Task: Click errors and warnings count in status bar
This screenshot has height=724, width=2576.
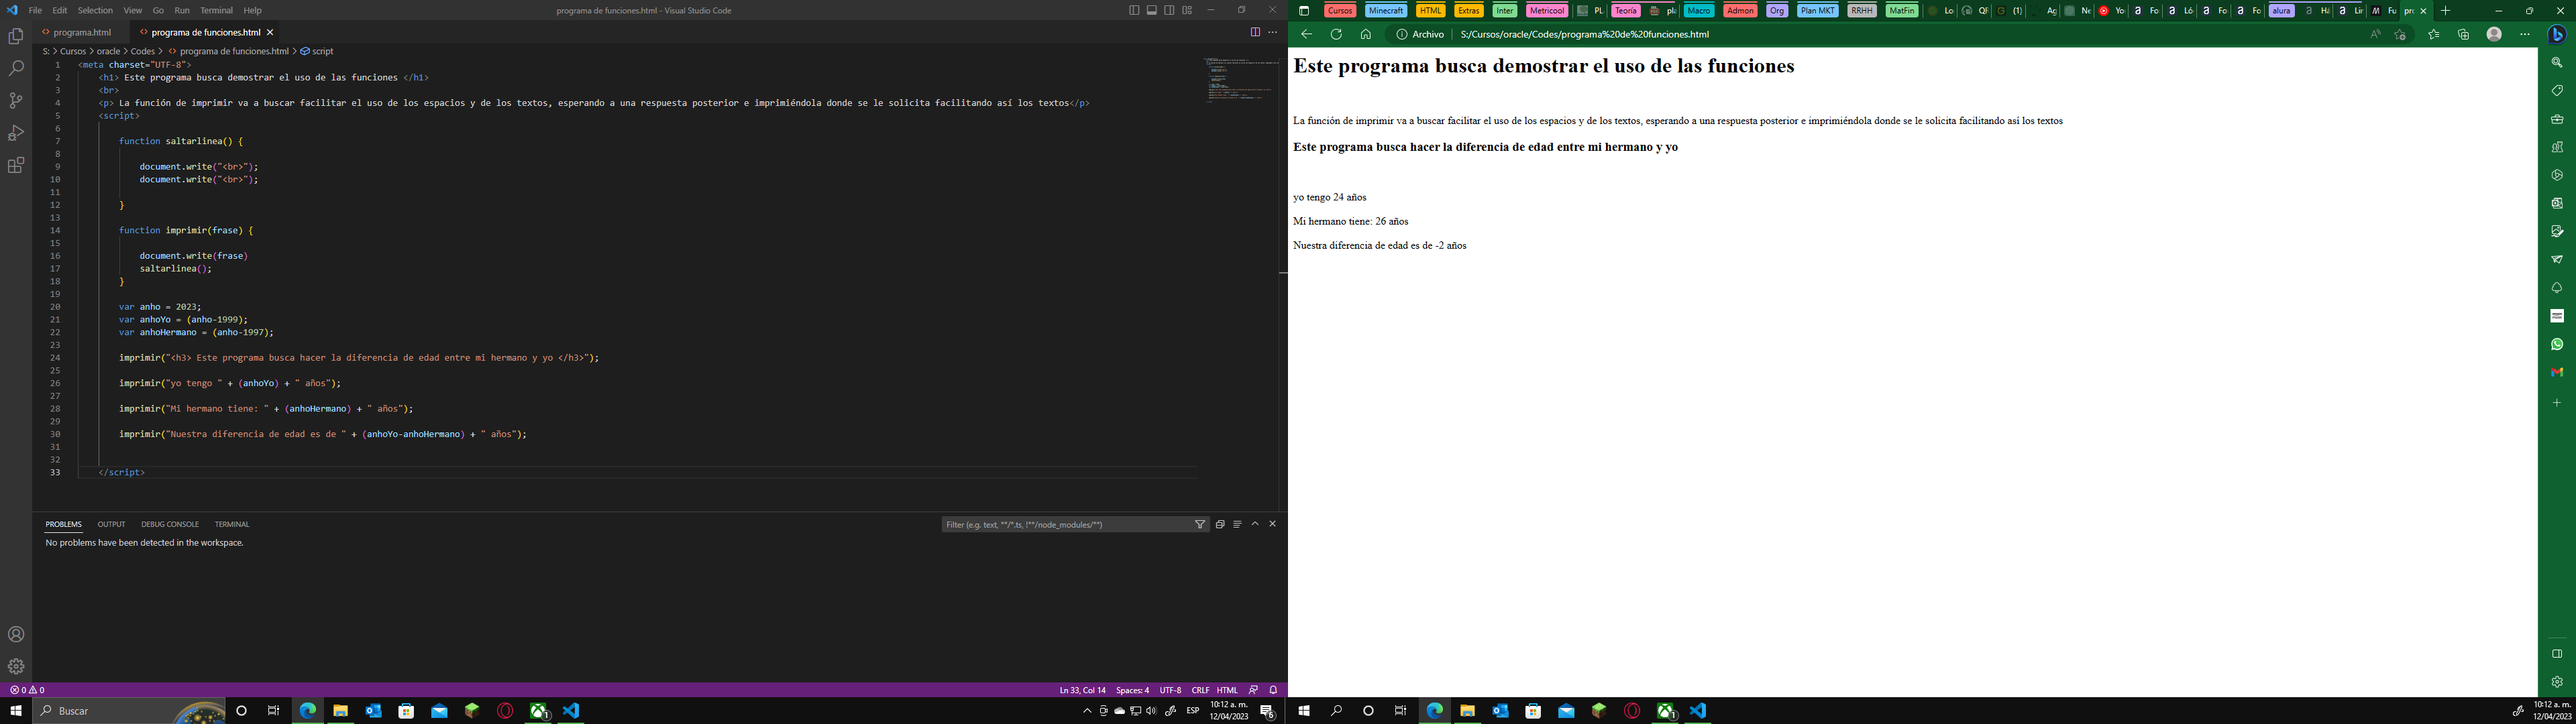Action: tap(27, 690)
